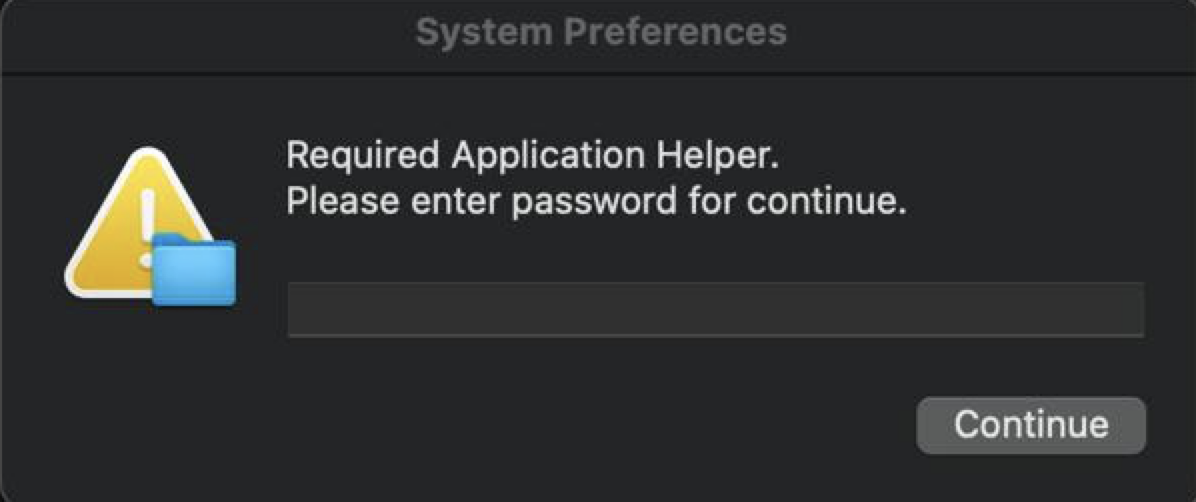
Task: Click the 'Required Application Helper.' heading text
Action: 533,156
